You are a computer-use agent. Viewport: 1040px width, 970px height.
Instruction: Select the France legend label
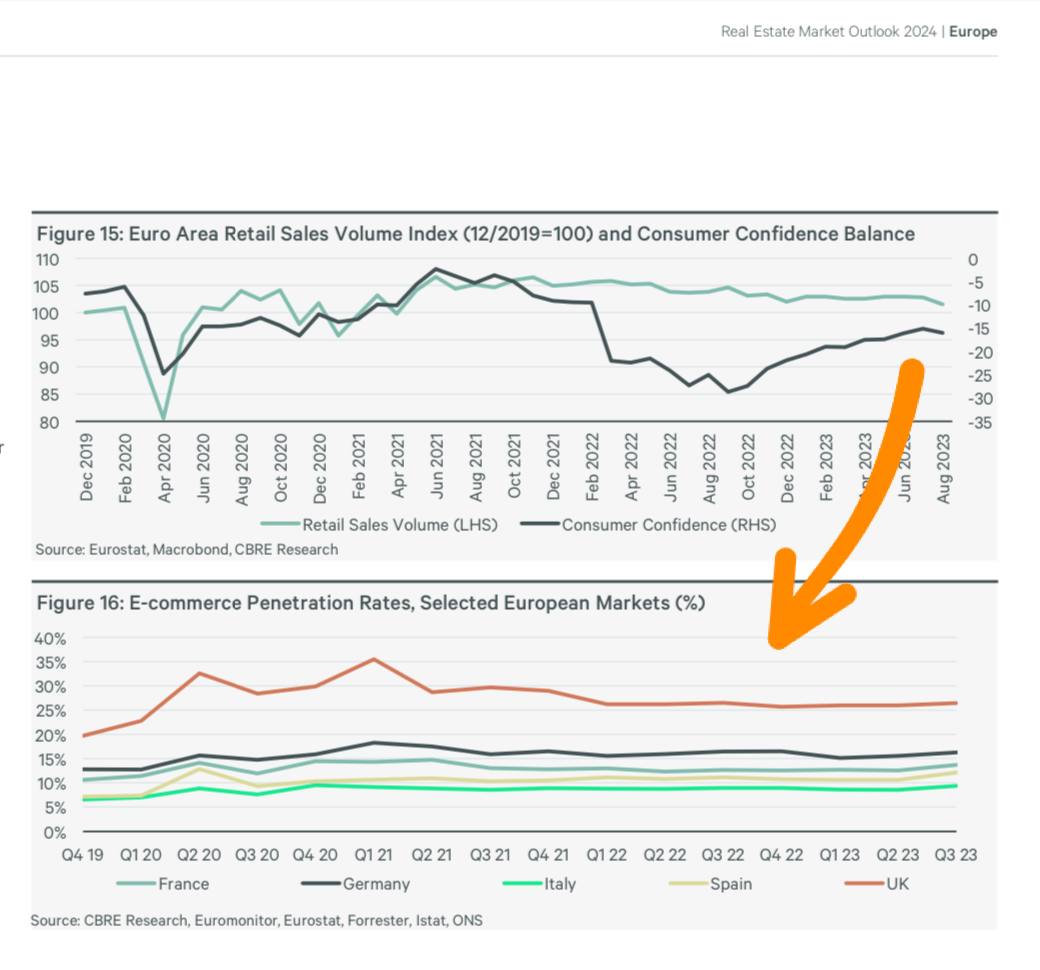coord(184,884)
